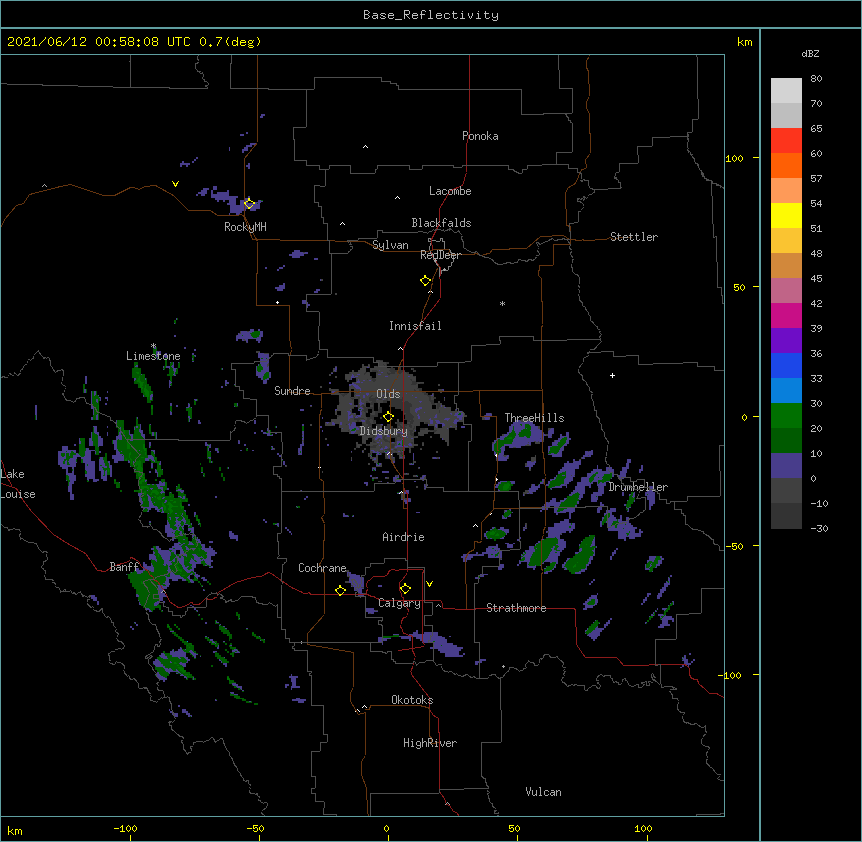The image size is (862, 842).
Task: Select the white asterisk above Limestone
Action: (x=153, y=346)
